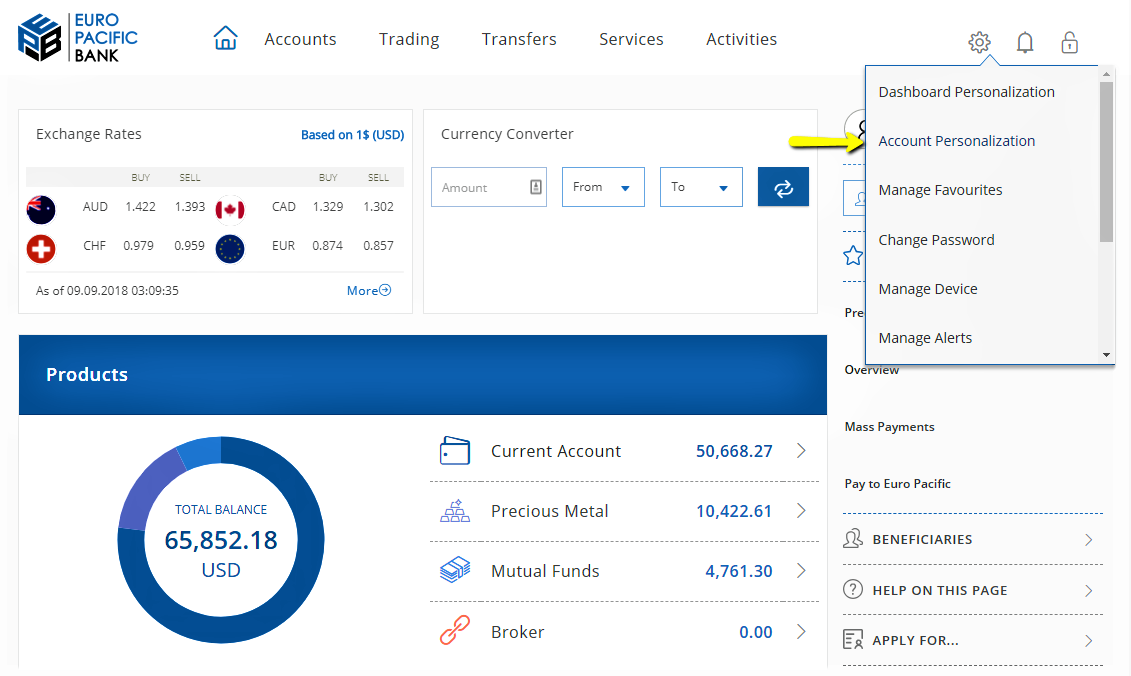Expand Help On This Page chevron

1088,591
